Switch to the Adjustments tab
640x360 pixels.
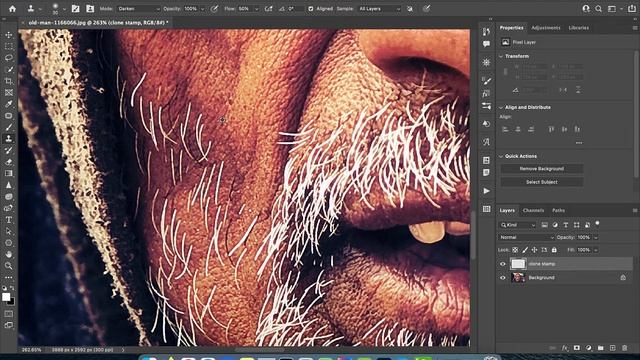[545, 28]
